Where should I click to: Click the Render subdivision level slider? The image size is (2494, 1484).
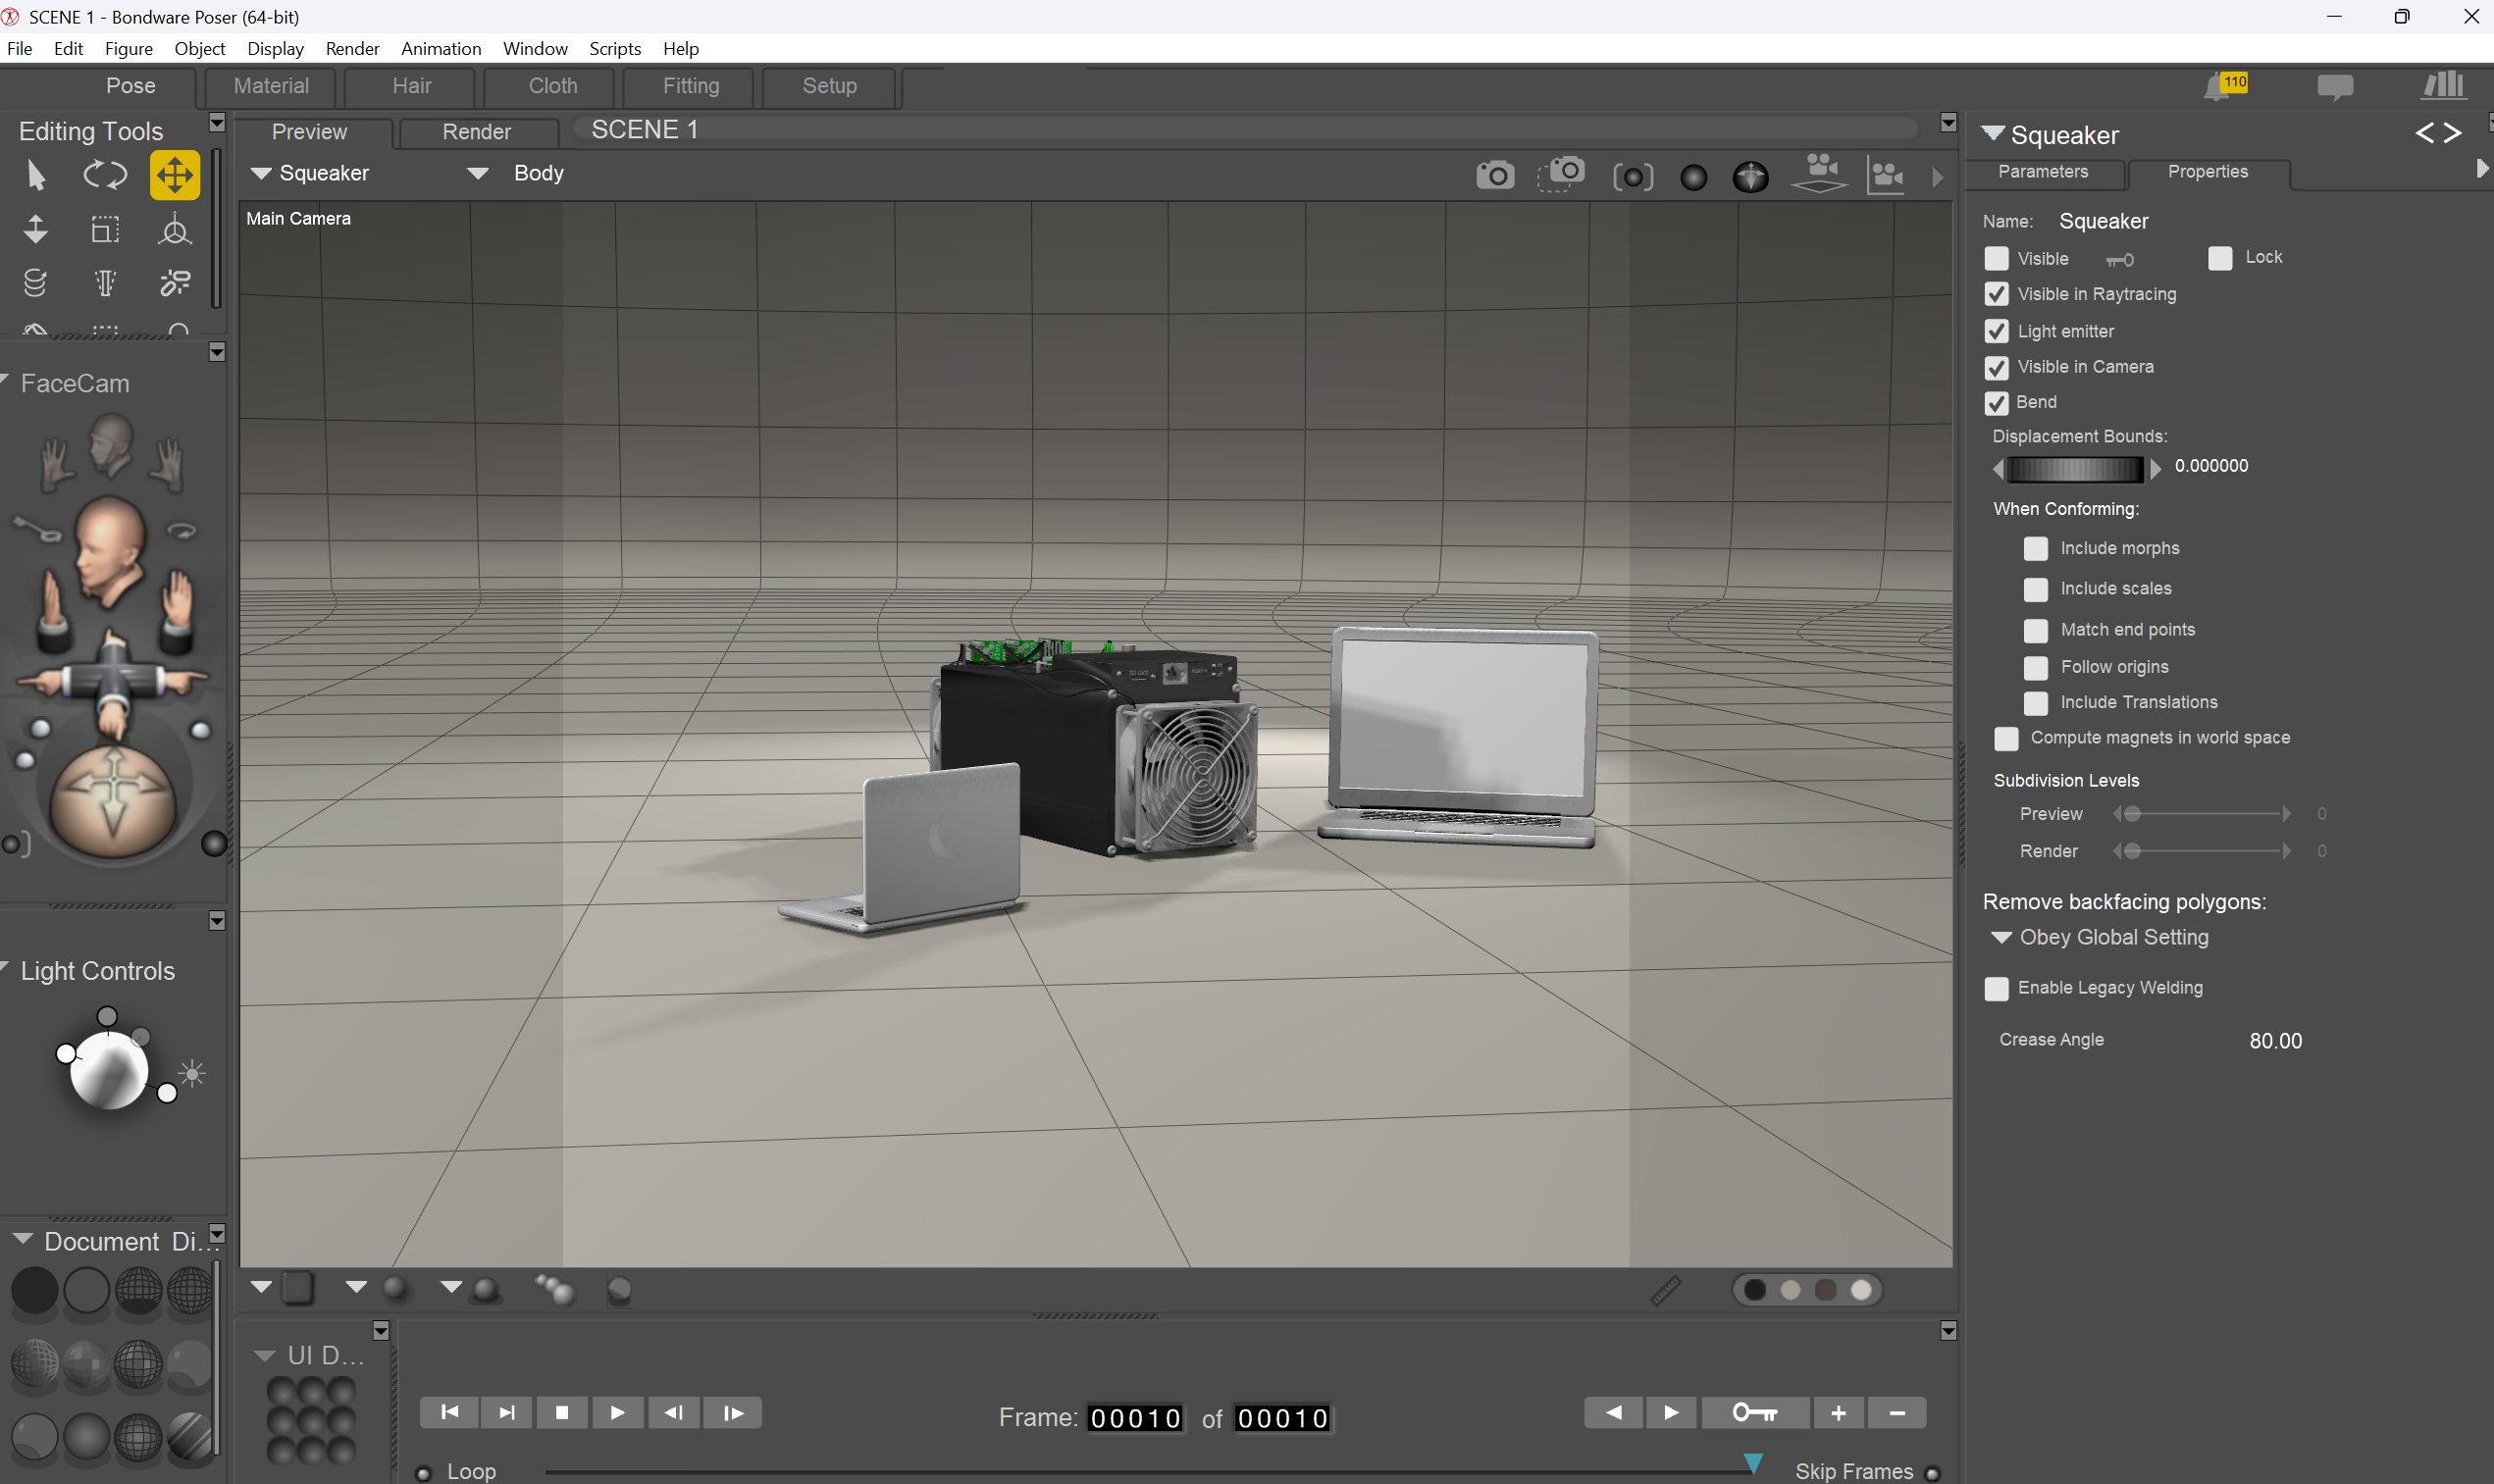tap(2202, 852)
